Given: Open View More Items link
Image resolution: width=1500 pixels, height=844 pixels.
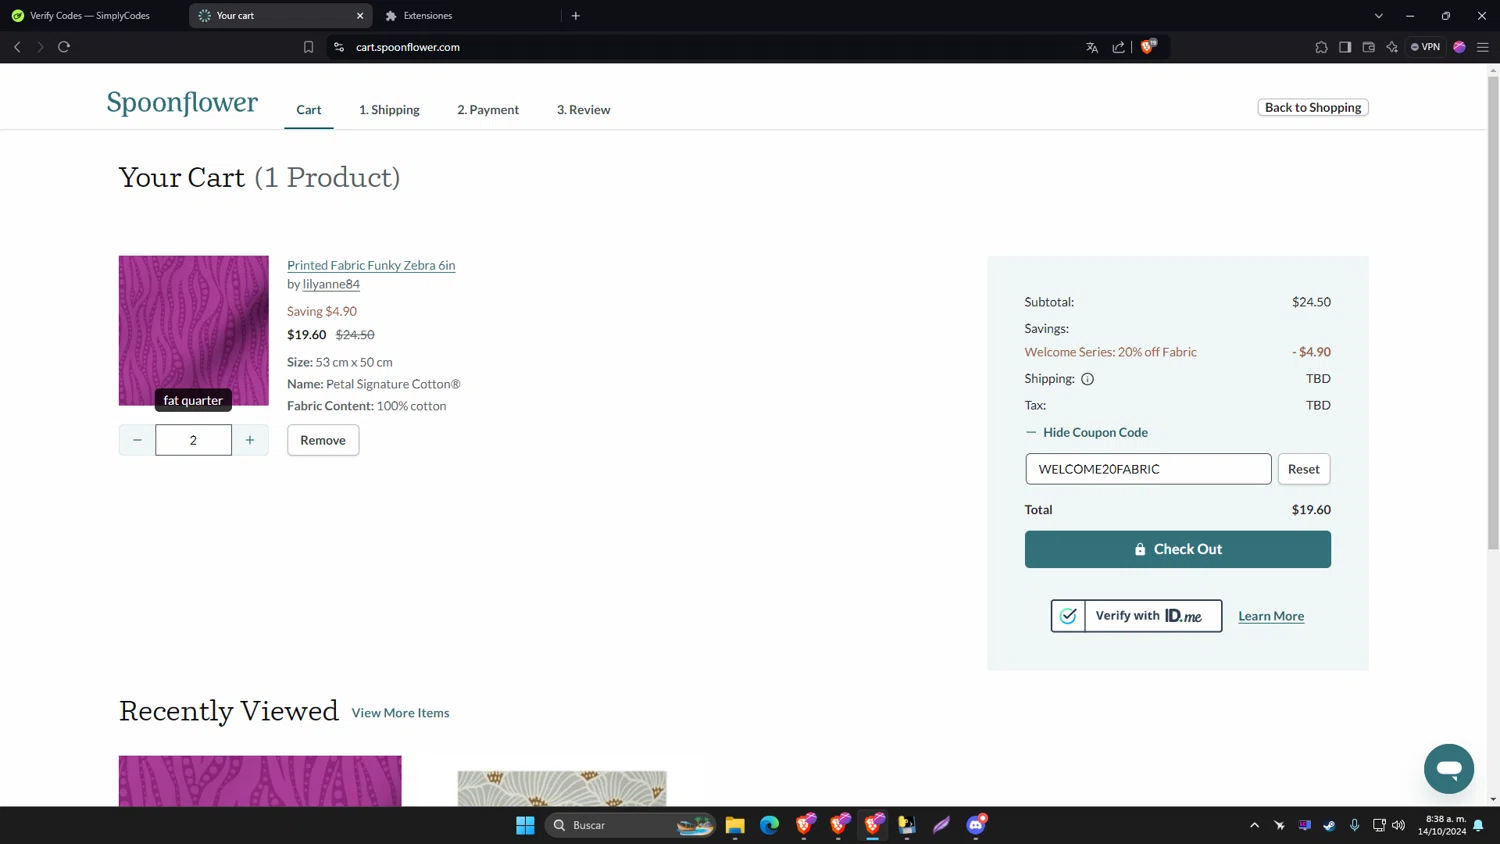Looking at the screenshot, I should point(400,713).
